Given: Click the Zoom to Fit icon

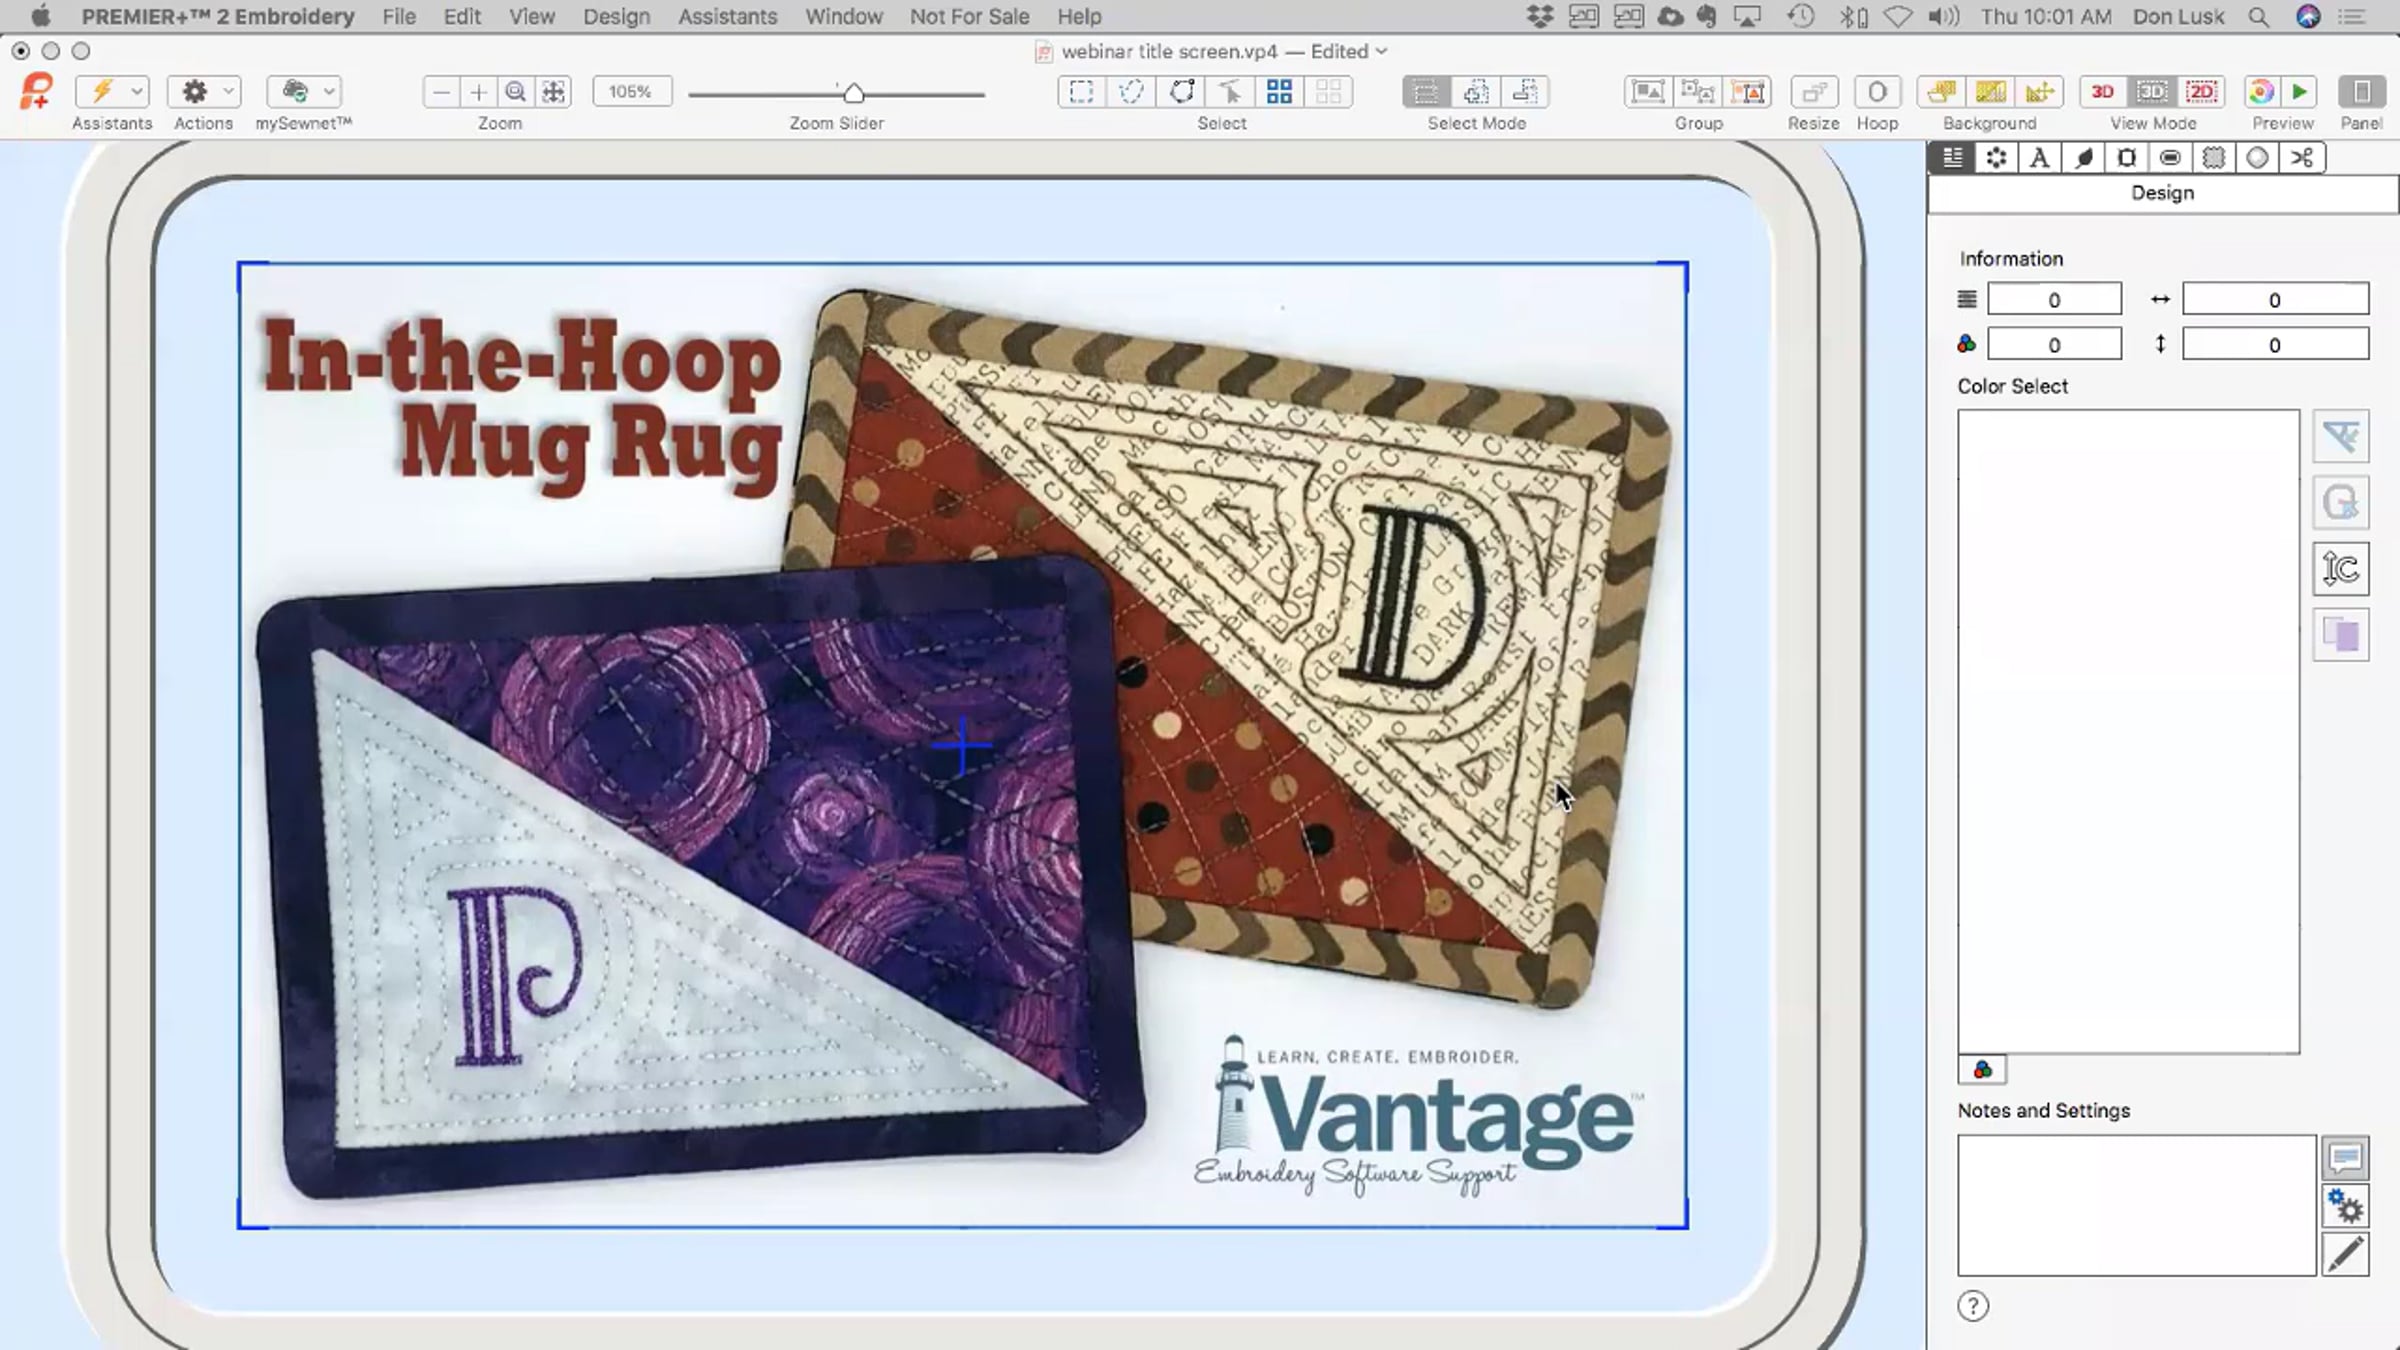Looking at the screenshot, I should [554, 92].
